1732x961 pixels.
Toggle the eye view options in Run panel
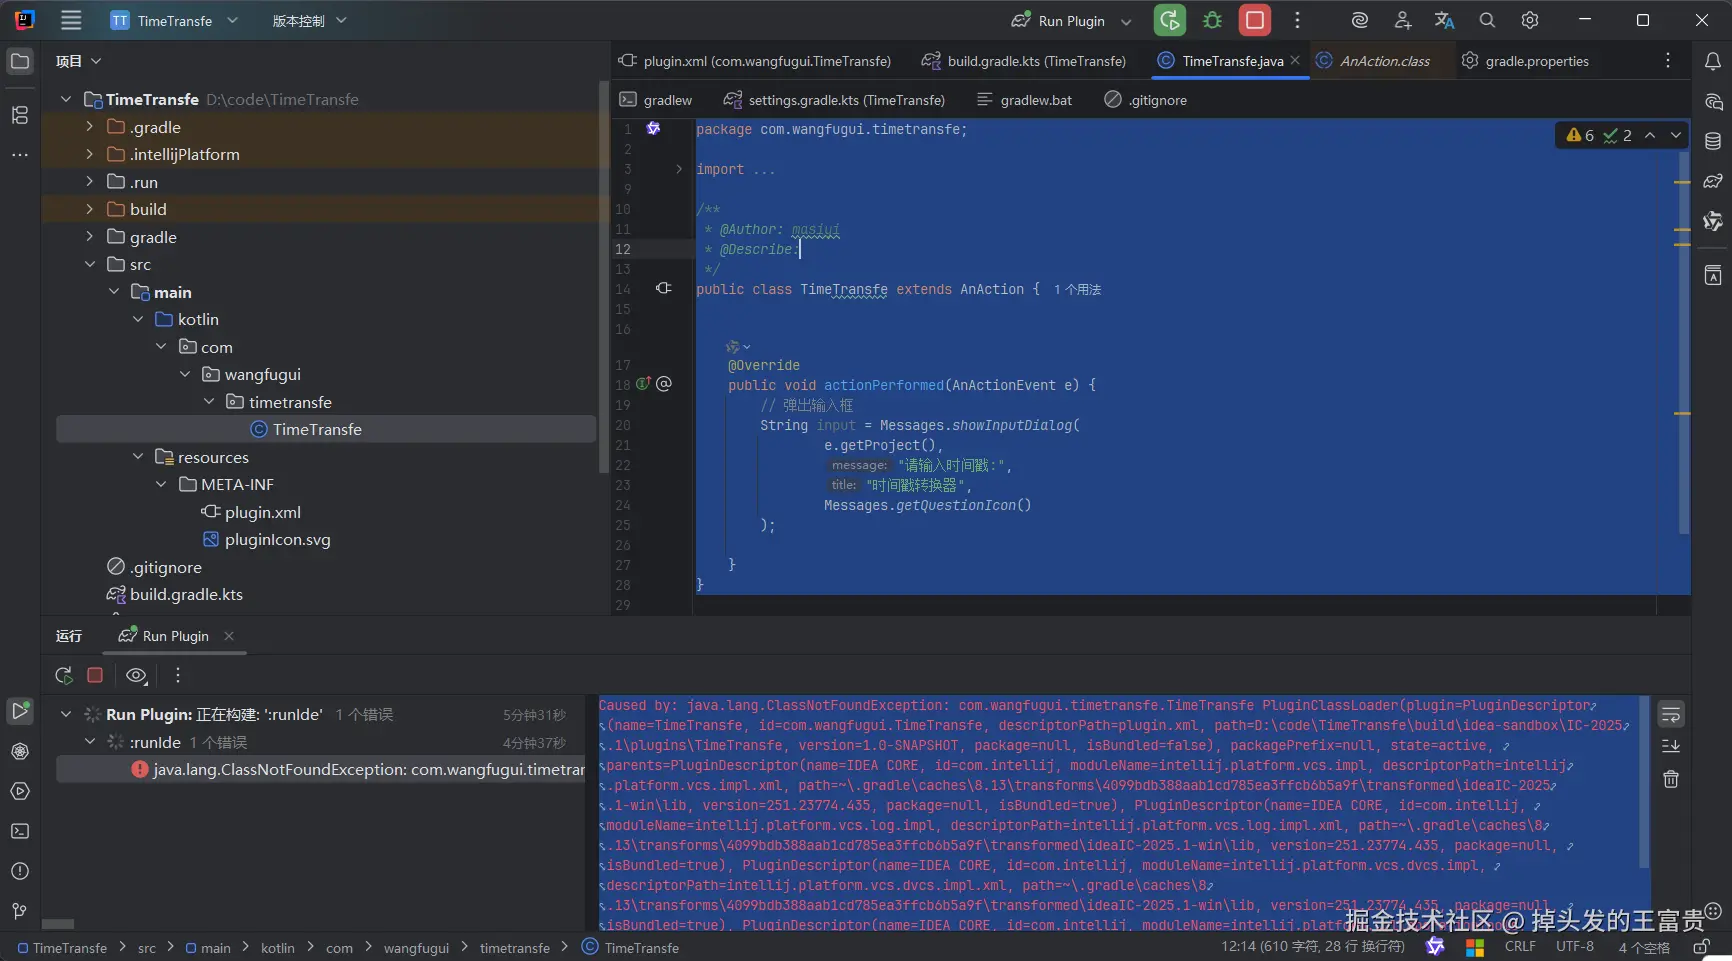pyautogui.click(x=136, y=676)
